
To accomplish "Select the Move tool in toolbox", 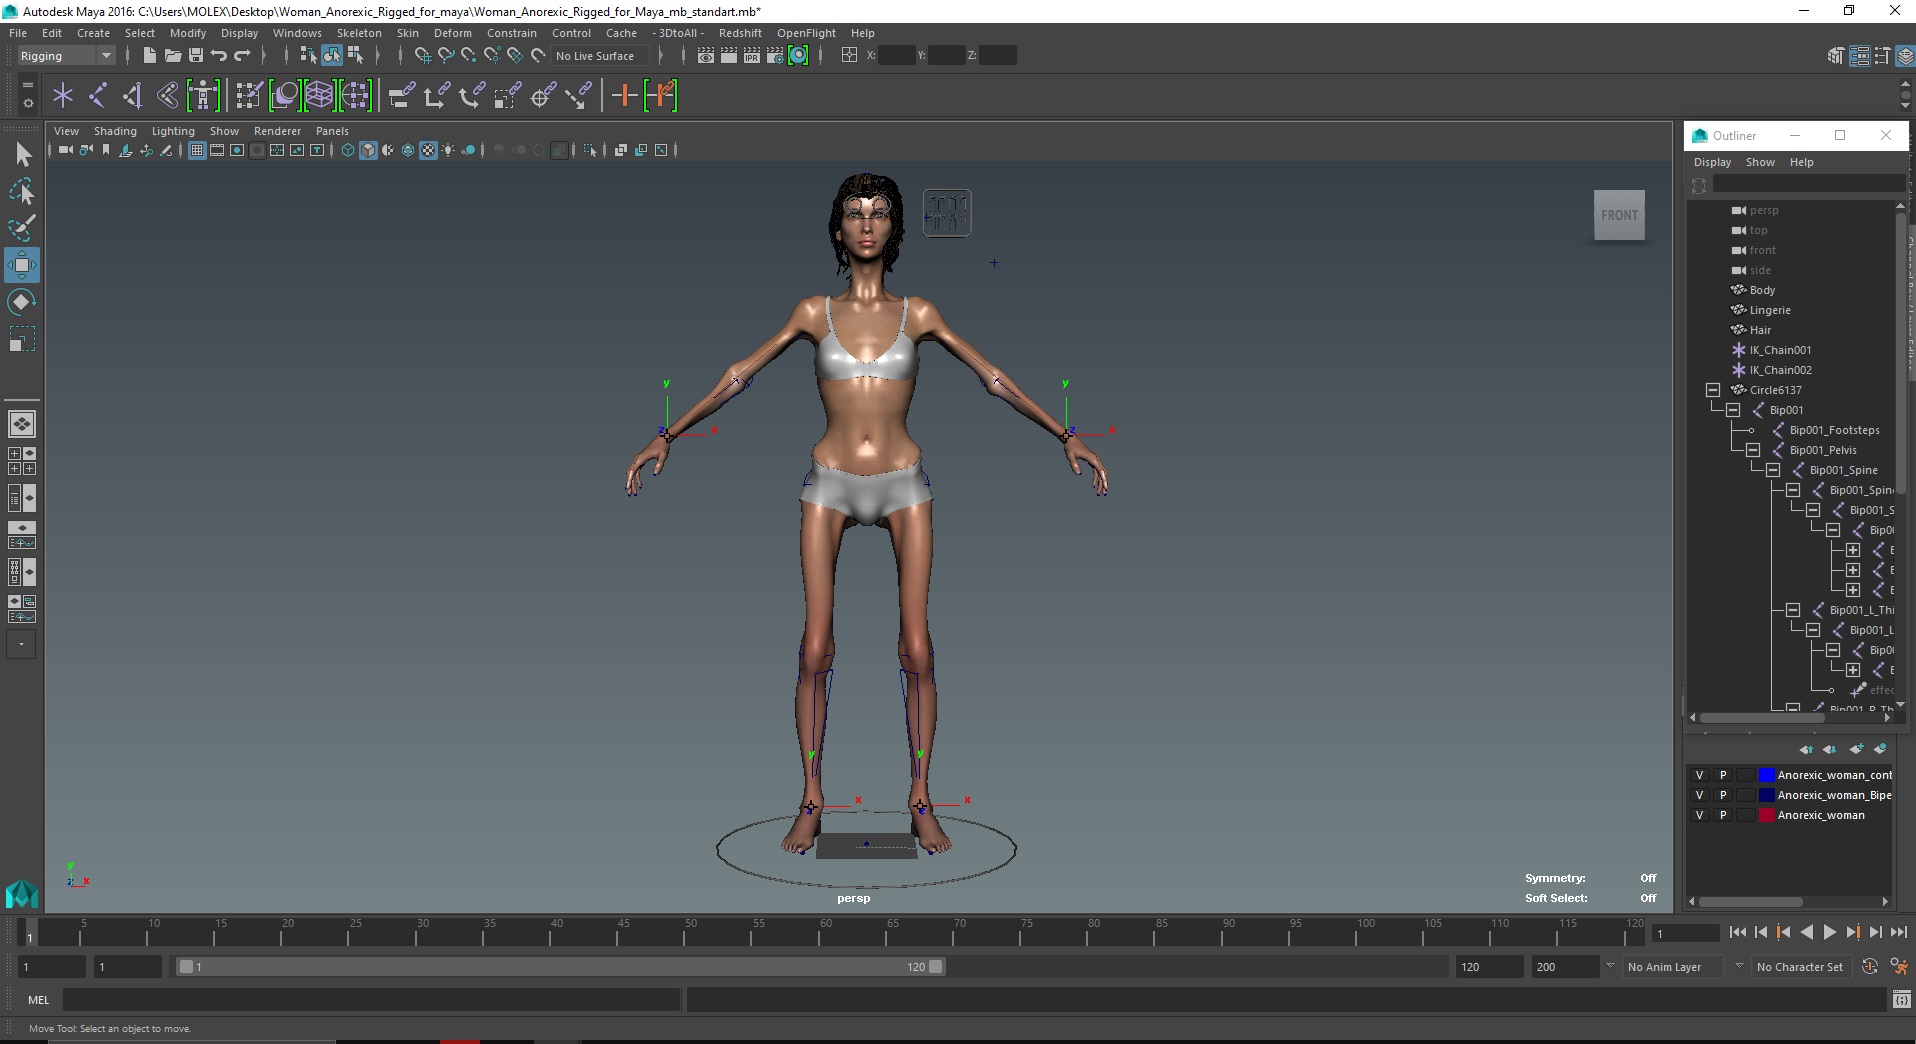I will click(x=21, y=265).
